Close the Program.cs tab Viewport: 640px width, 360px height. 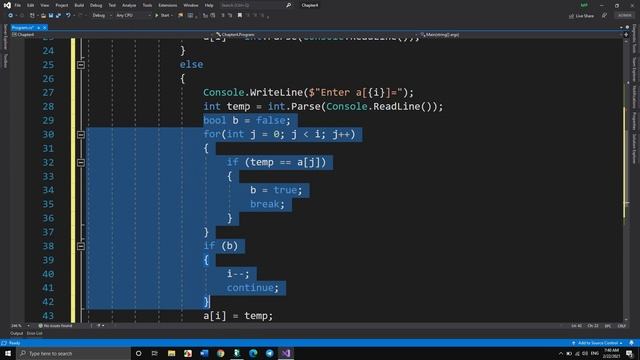[44, 27]
